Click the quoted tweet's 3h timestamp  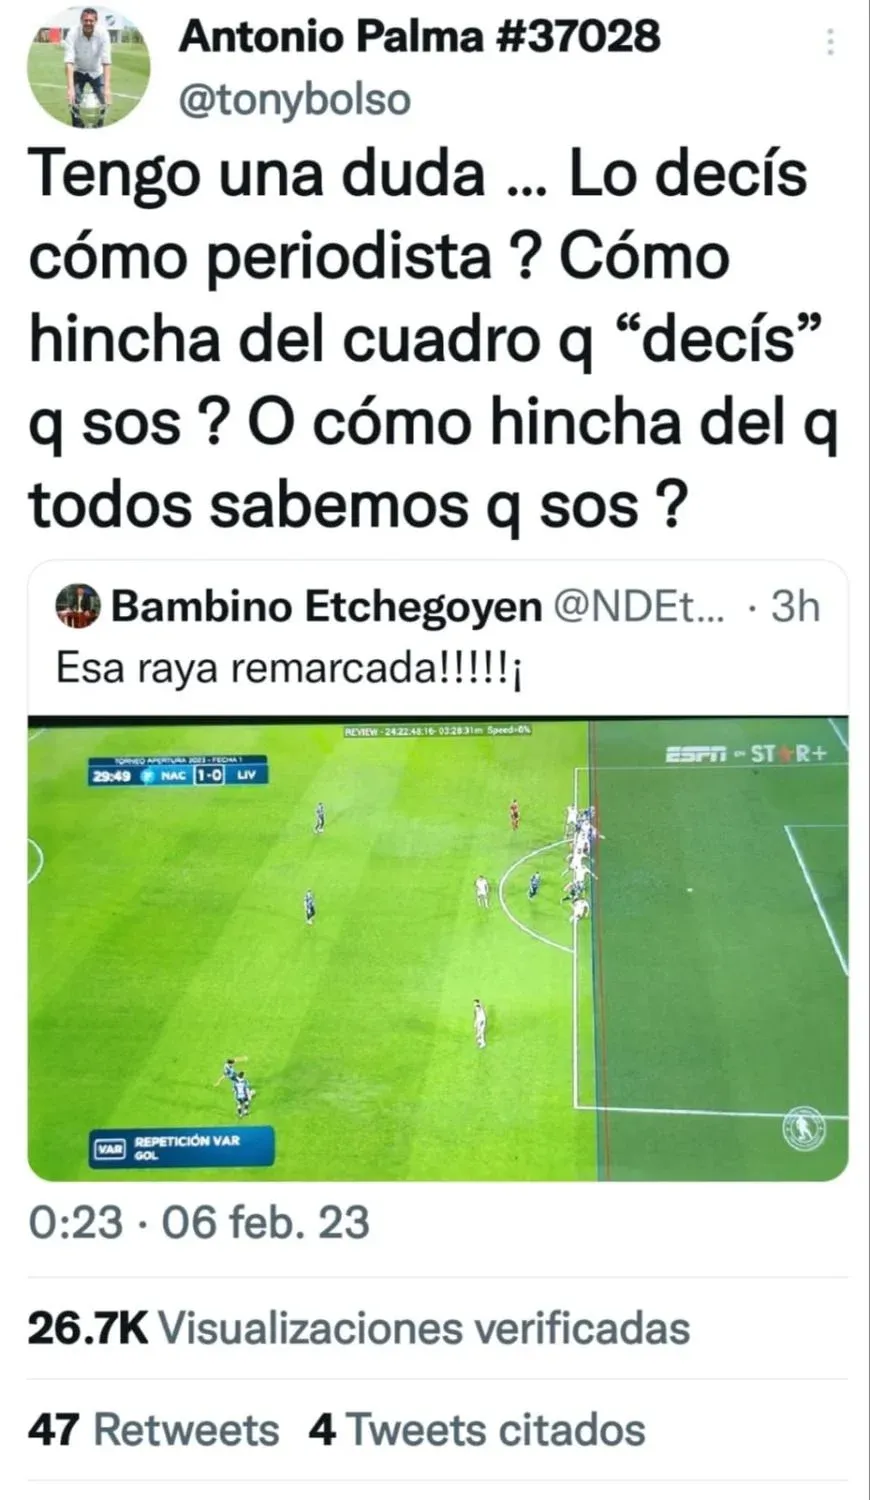796,606
